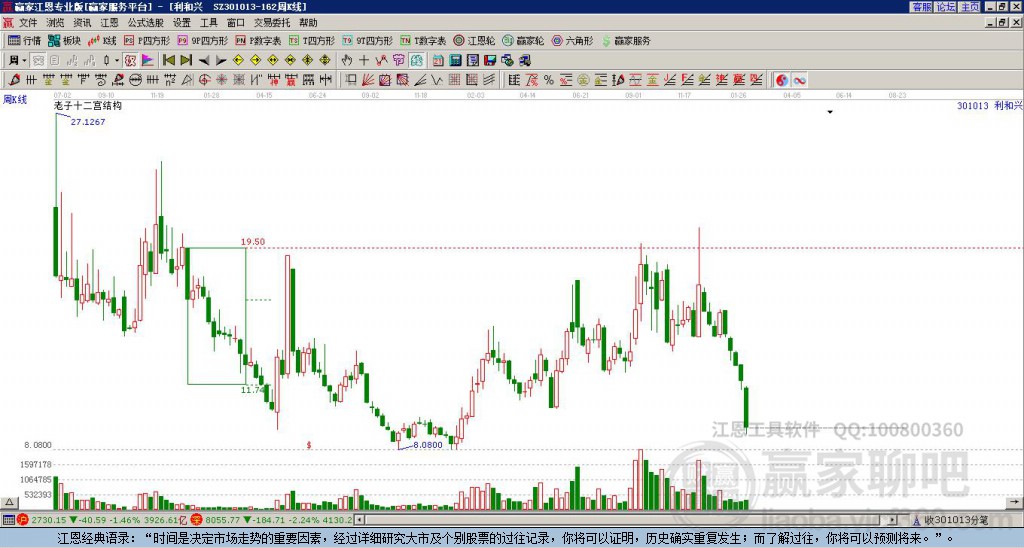Click the small black dropdown triangle above chart
Screen dimensions: 1024x548
(830, 112)
